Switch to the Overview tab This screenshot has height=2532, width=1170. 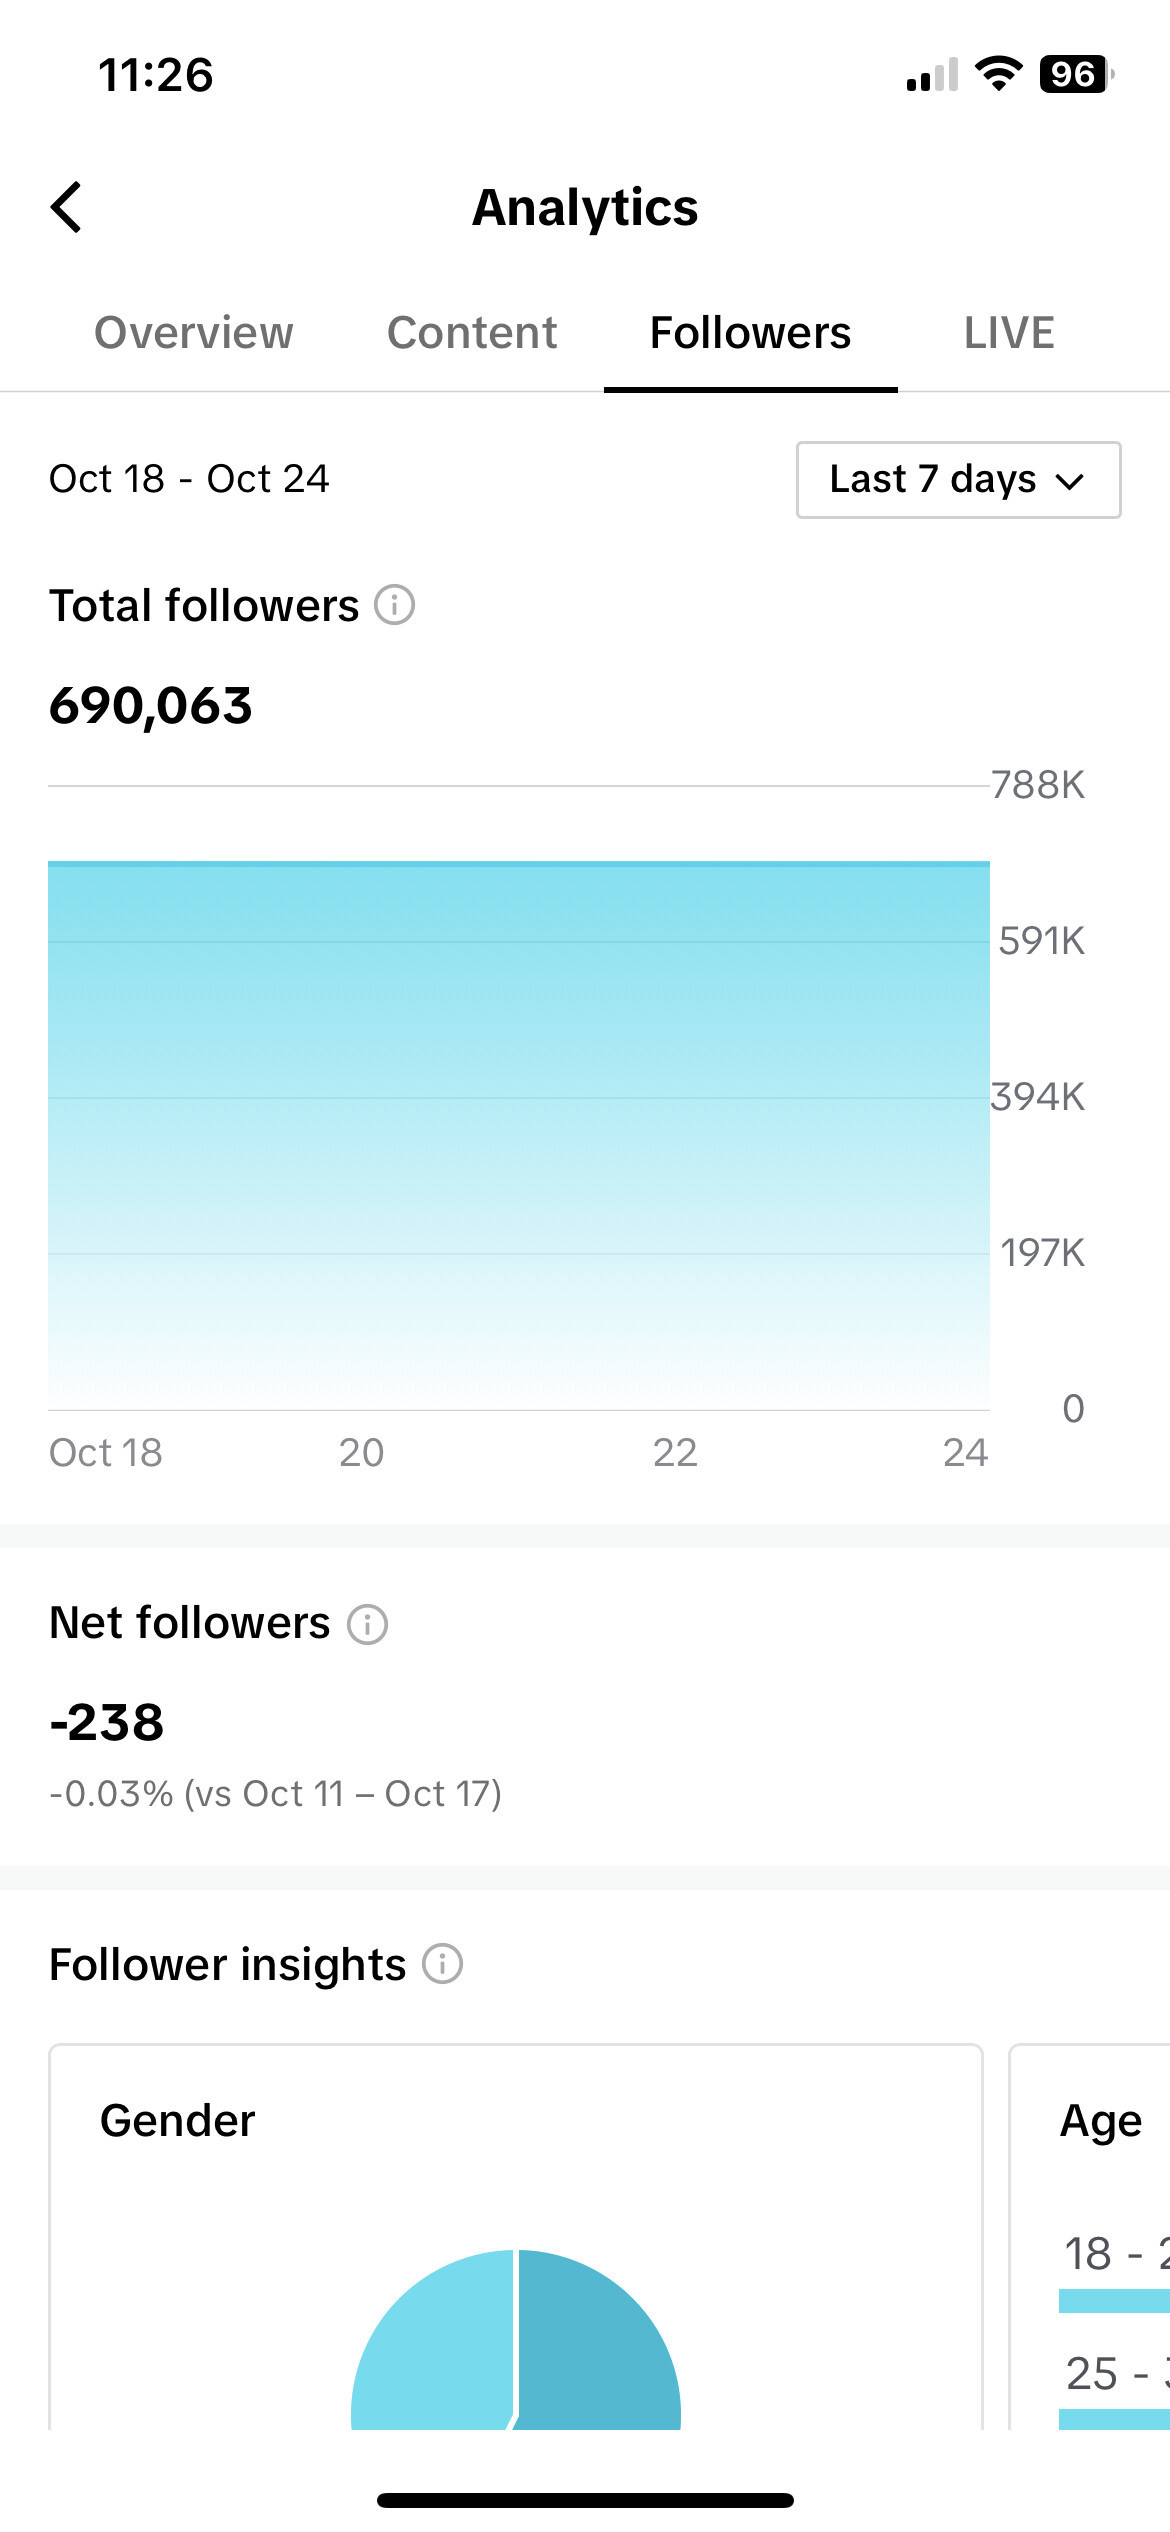(x=194, y=333)
